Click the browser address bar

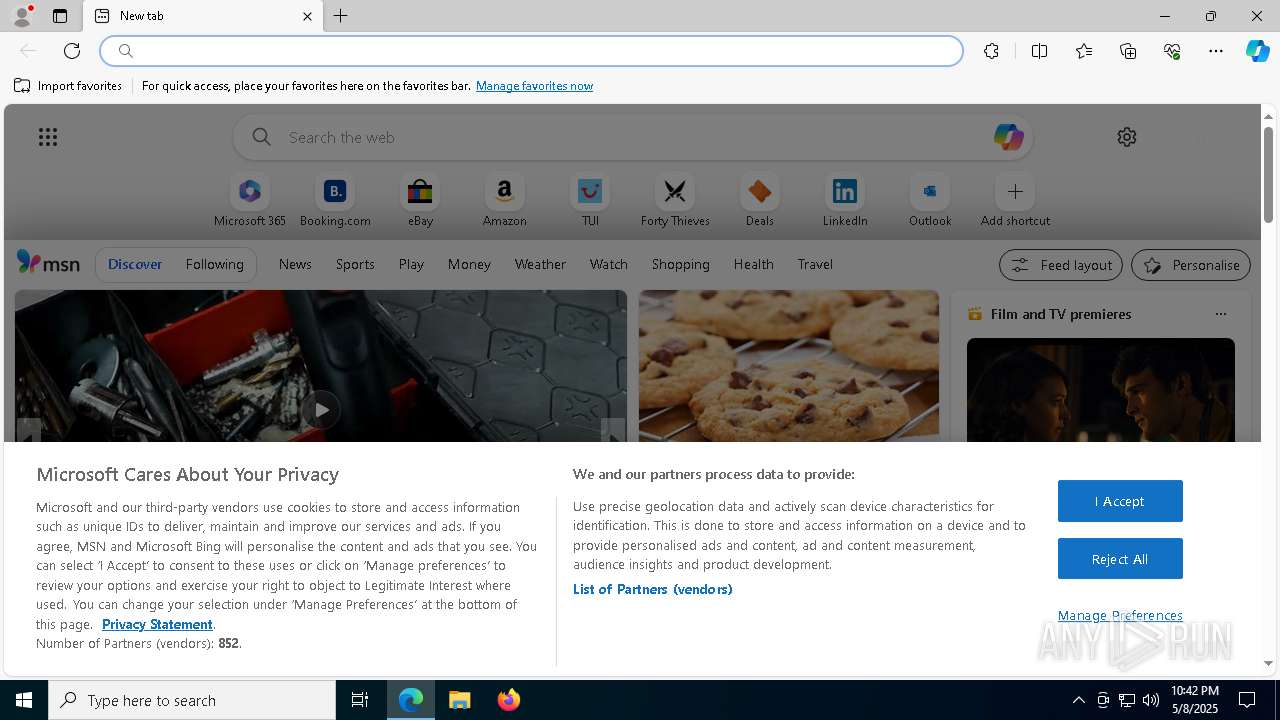[532, 51]
